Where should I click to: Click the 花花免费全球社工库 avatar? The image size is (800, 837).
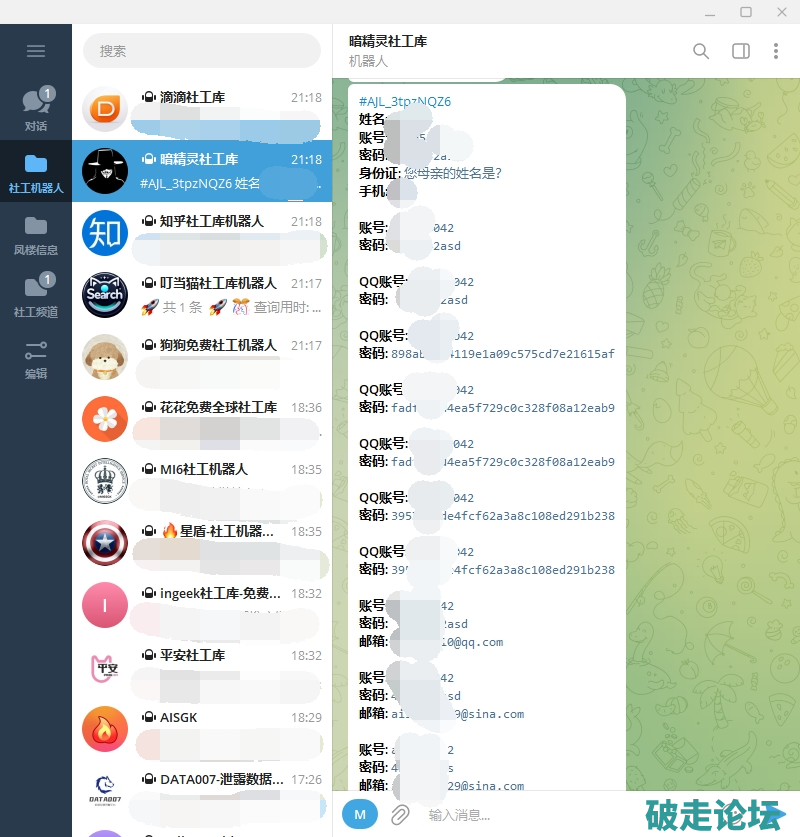coord(105,419)
